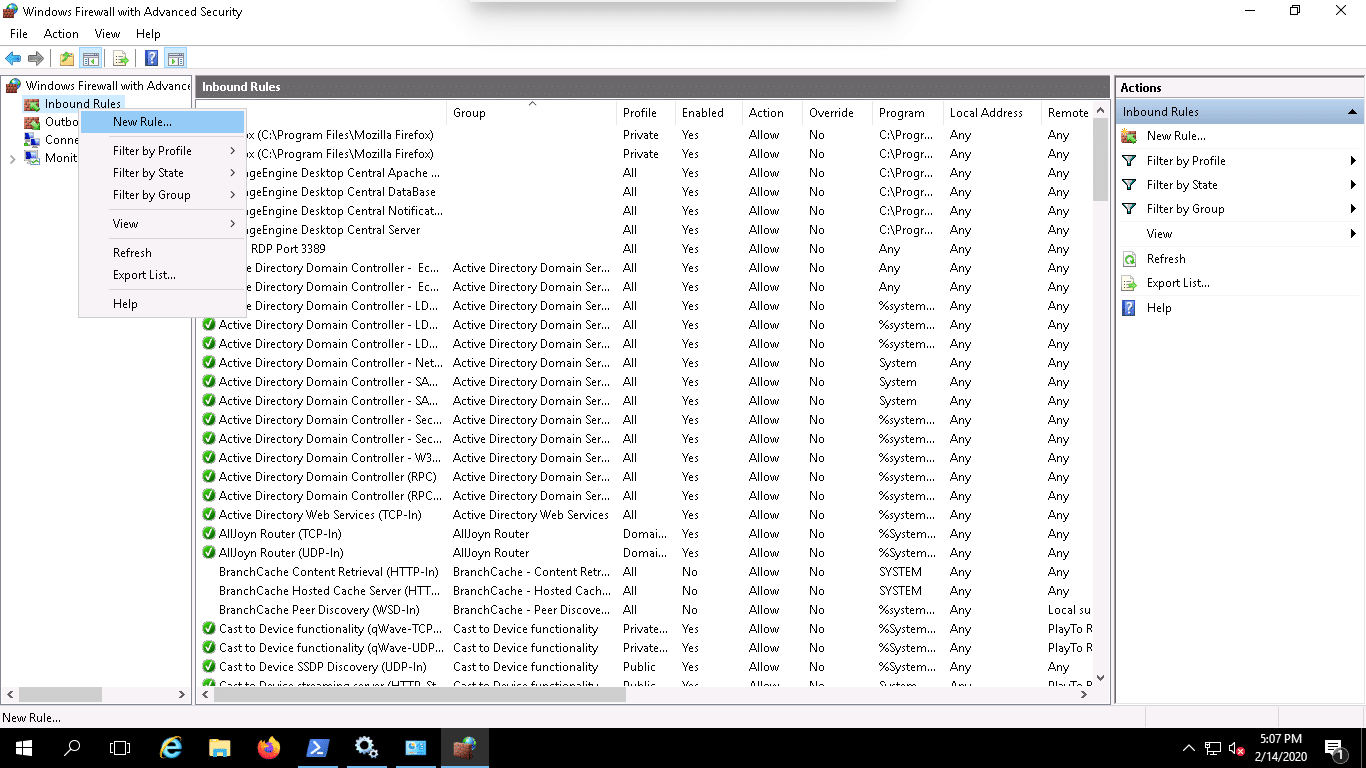Viewport: 1366px width, 768px height.
Task: Click the Back arrow in the toolbar
Action: [x=13, y=59]
